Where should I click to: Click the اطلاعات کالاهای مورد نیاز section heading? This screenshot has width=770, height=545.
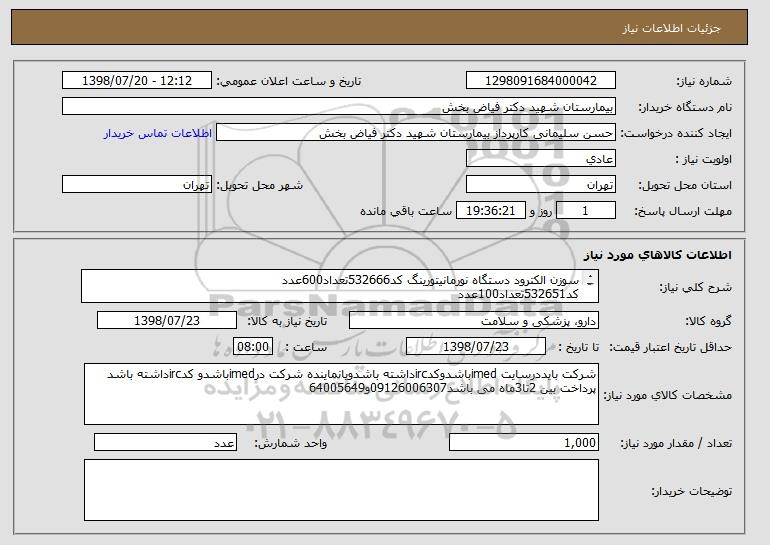pos(658,255)
